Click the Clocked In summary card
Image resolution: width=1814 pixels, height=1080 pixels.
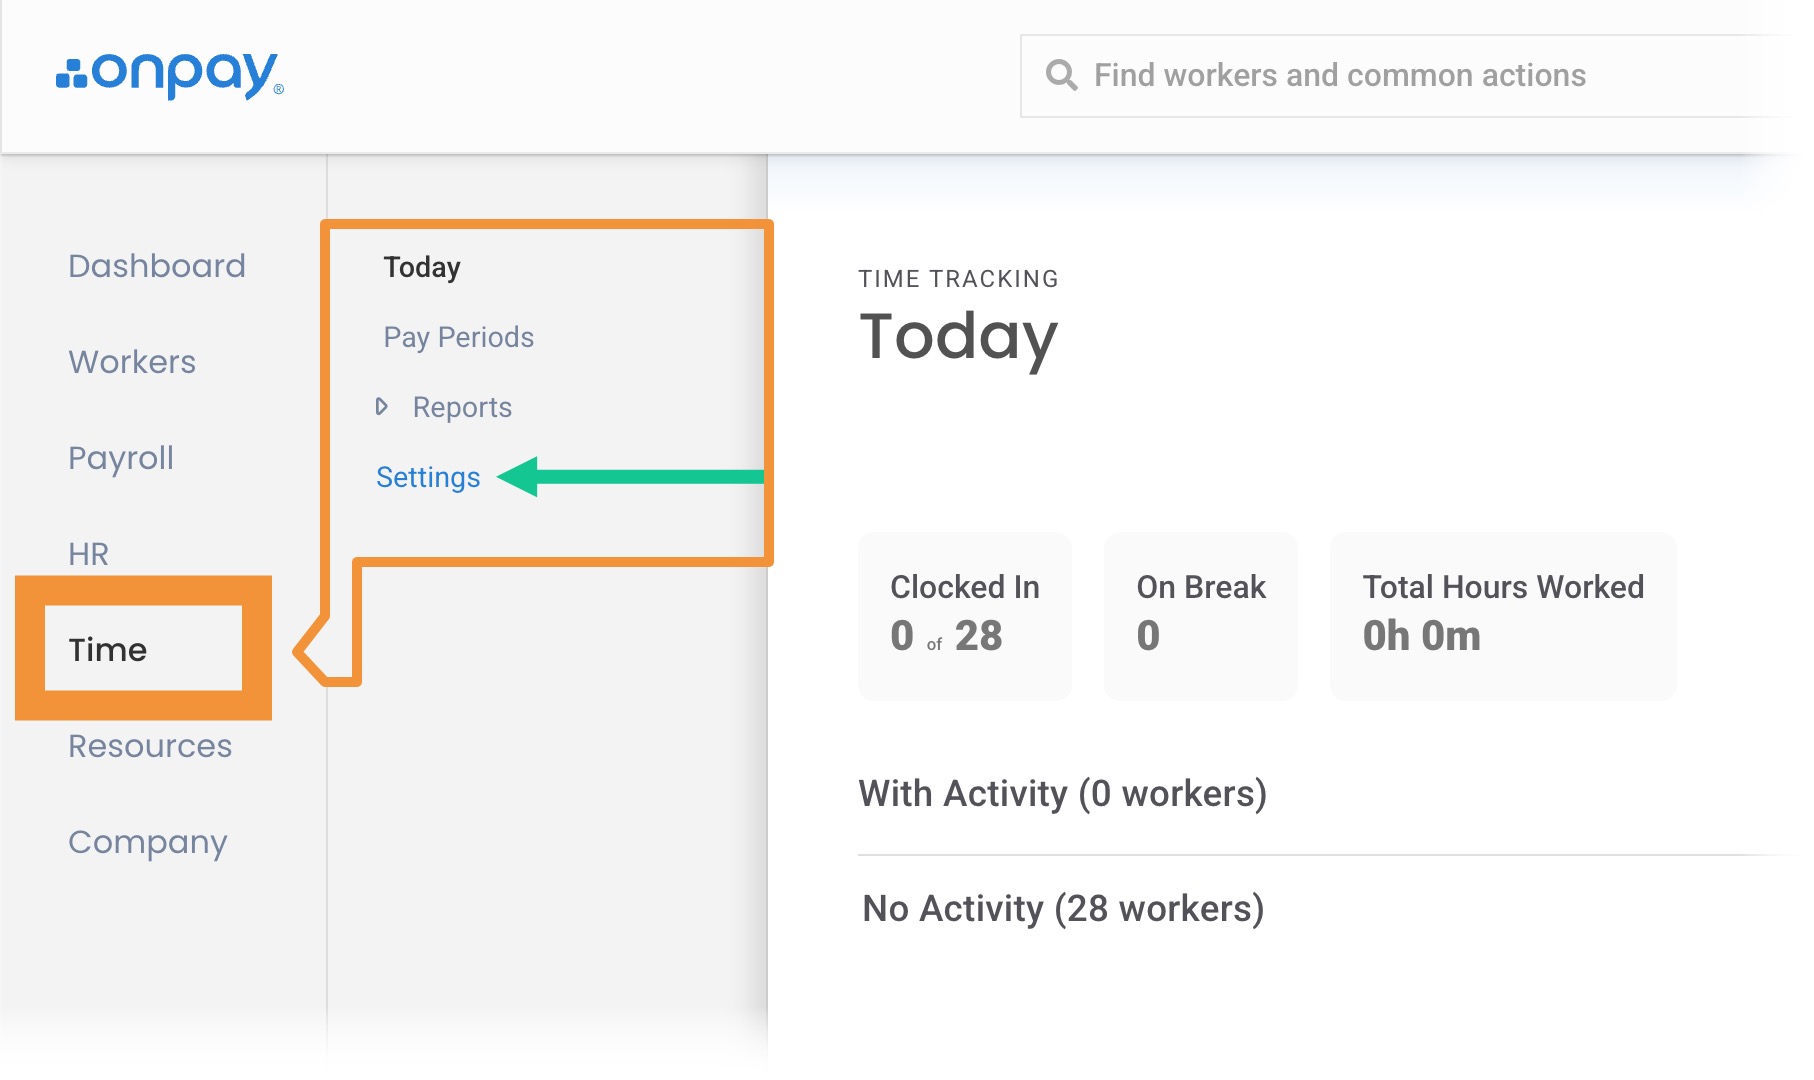click(965, 616)
